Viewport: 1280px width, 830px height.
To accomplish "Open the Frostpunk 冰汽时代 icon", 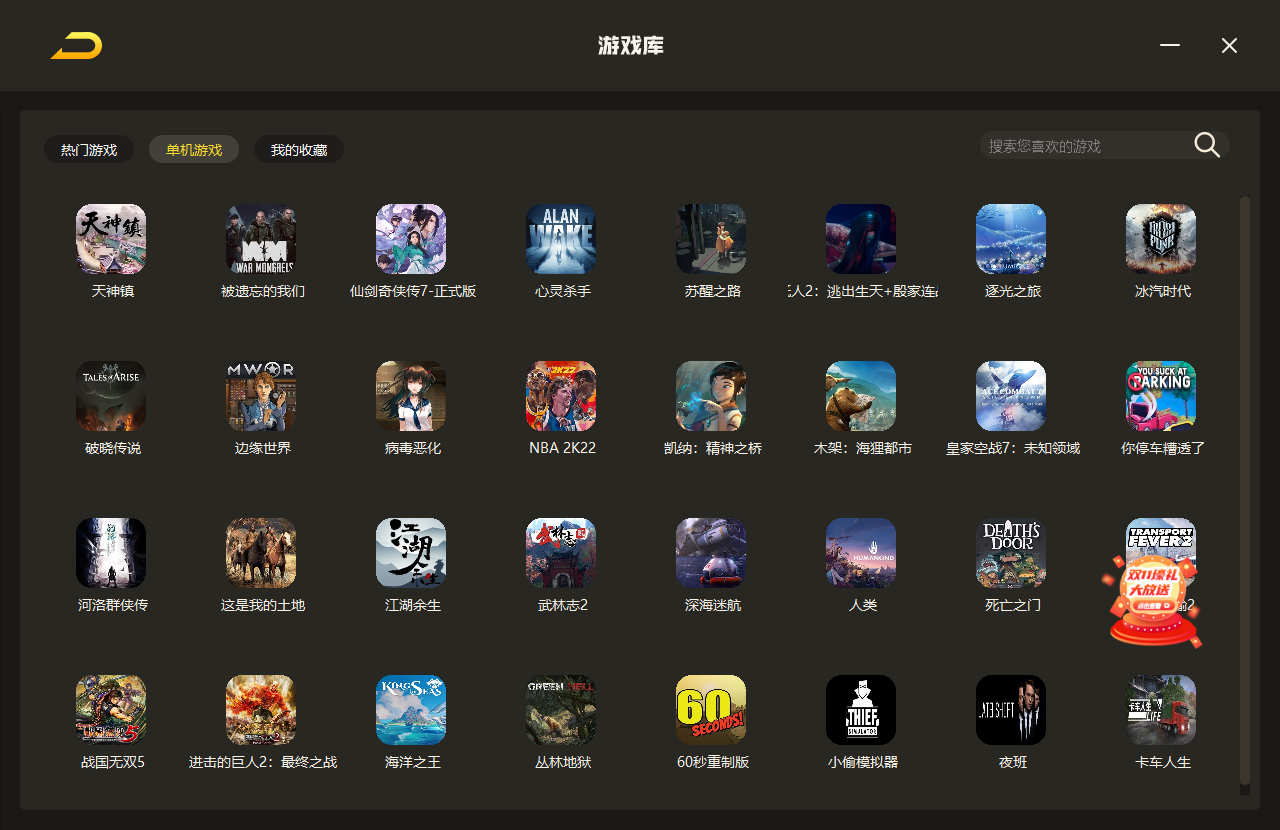I will [1161, 239].
